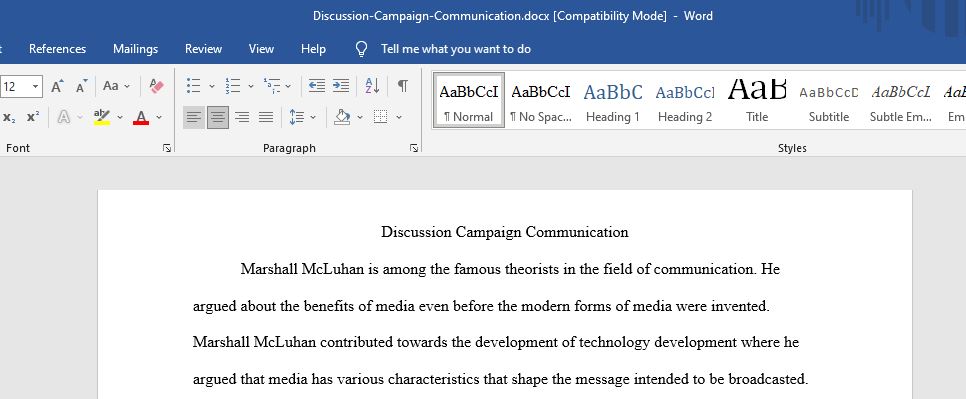Screen dimensions: 966x399
Task: Open the Help tab
Action: pos(314,49)
